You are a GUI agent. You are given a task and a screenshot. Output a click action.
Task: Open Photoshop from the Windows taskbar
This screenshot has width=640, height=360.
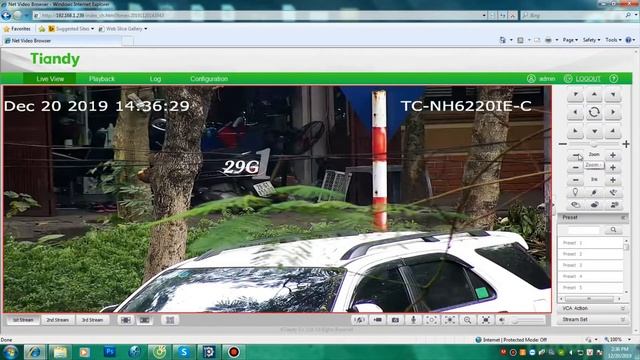[109, 351]
